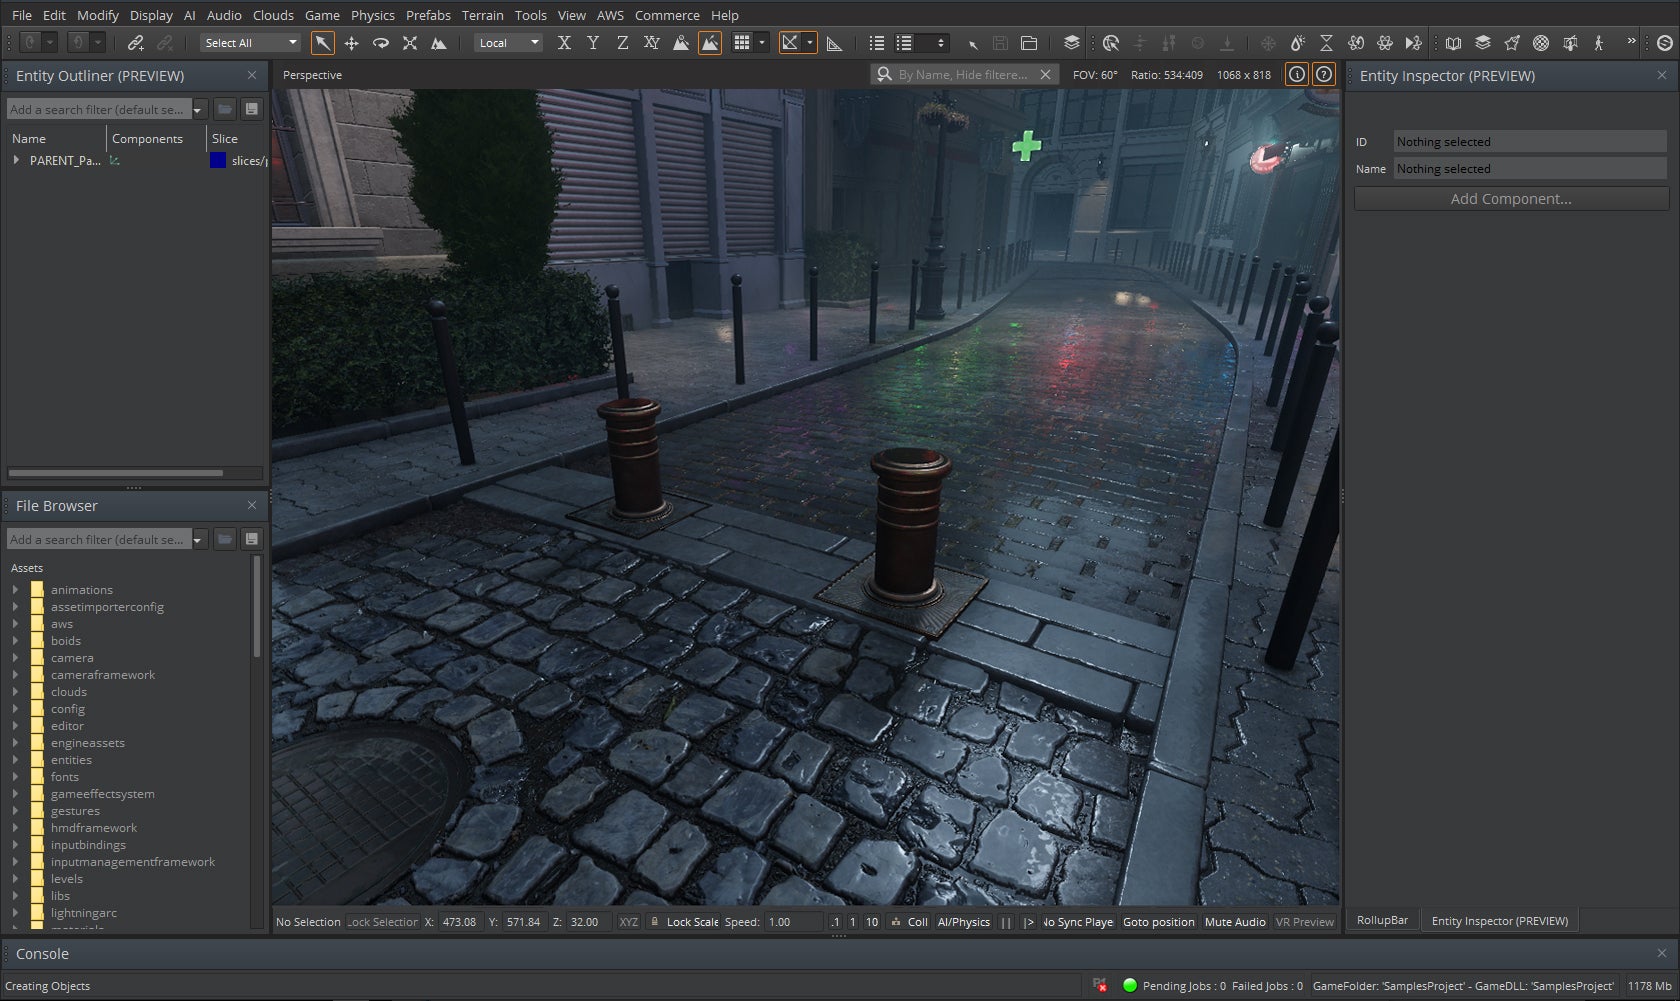Click the Goto position button

click(x=1158, y=922)
